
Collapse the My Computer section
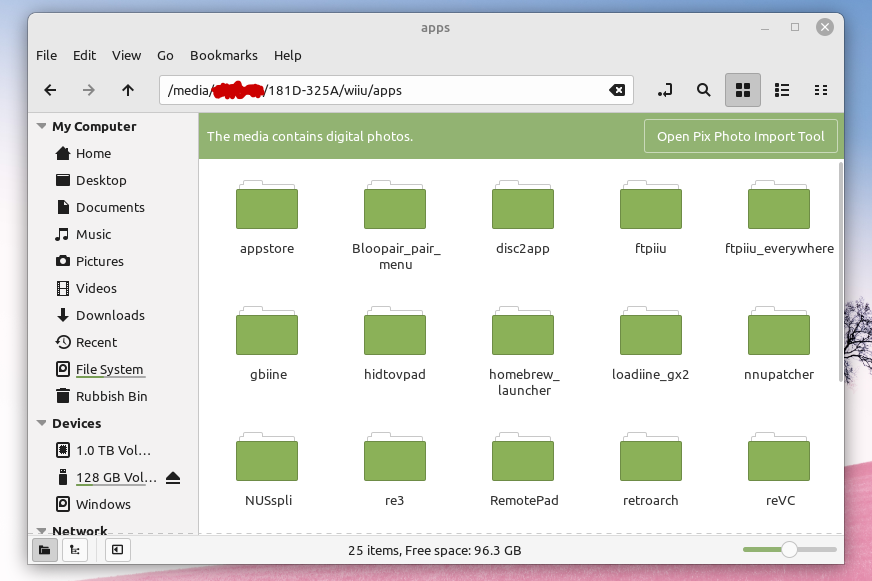click(41, 126)
